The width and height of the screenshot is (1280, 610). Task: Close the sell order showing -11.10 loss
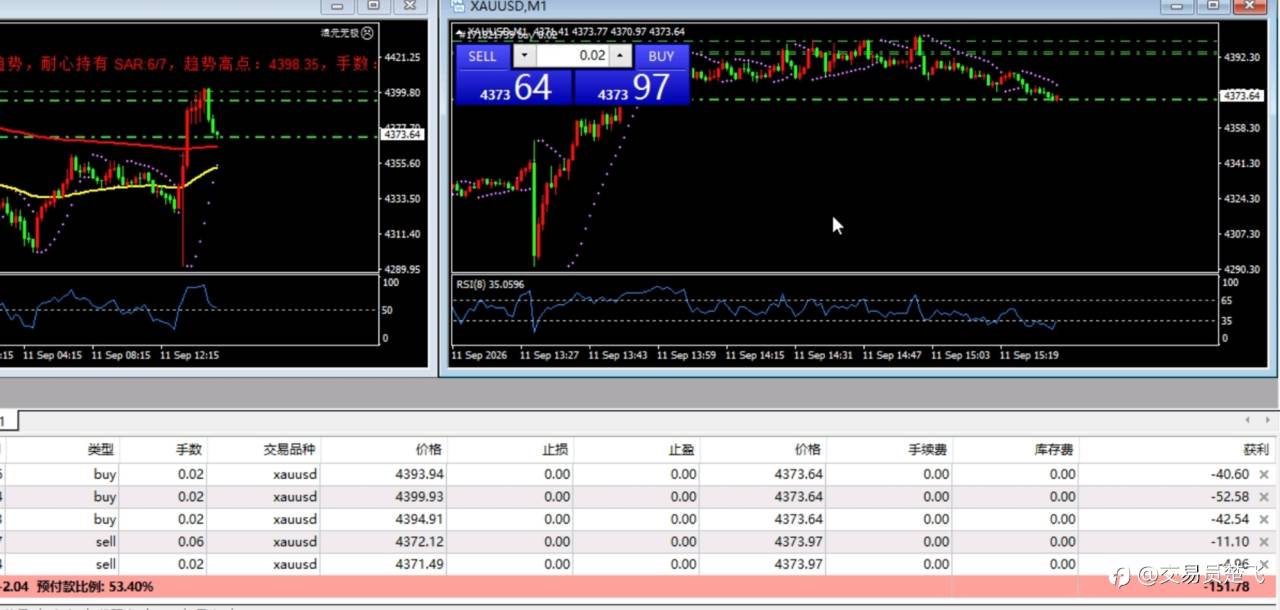[1264, 541]
